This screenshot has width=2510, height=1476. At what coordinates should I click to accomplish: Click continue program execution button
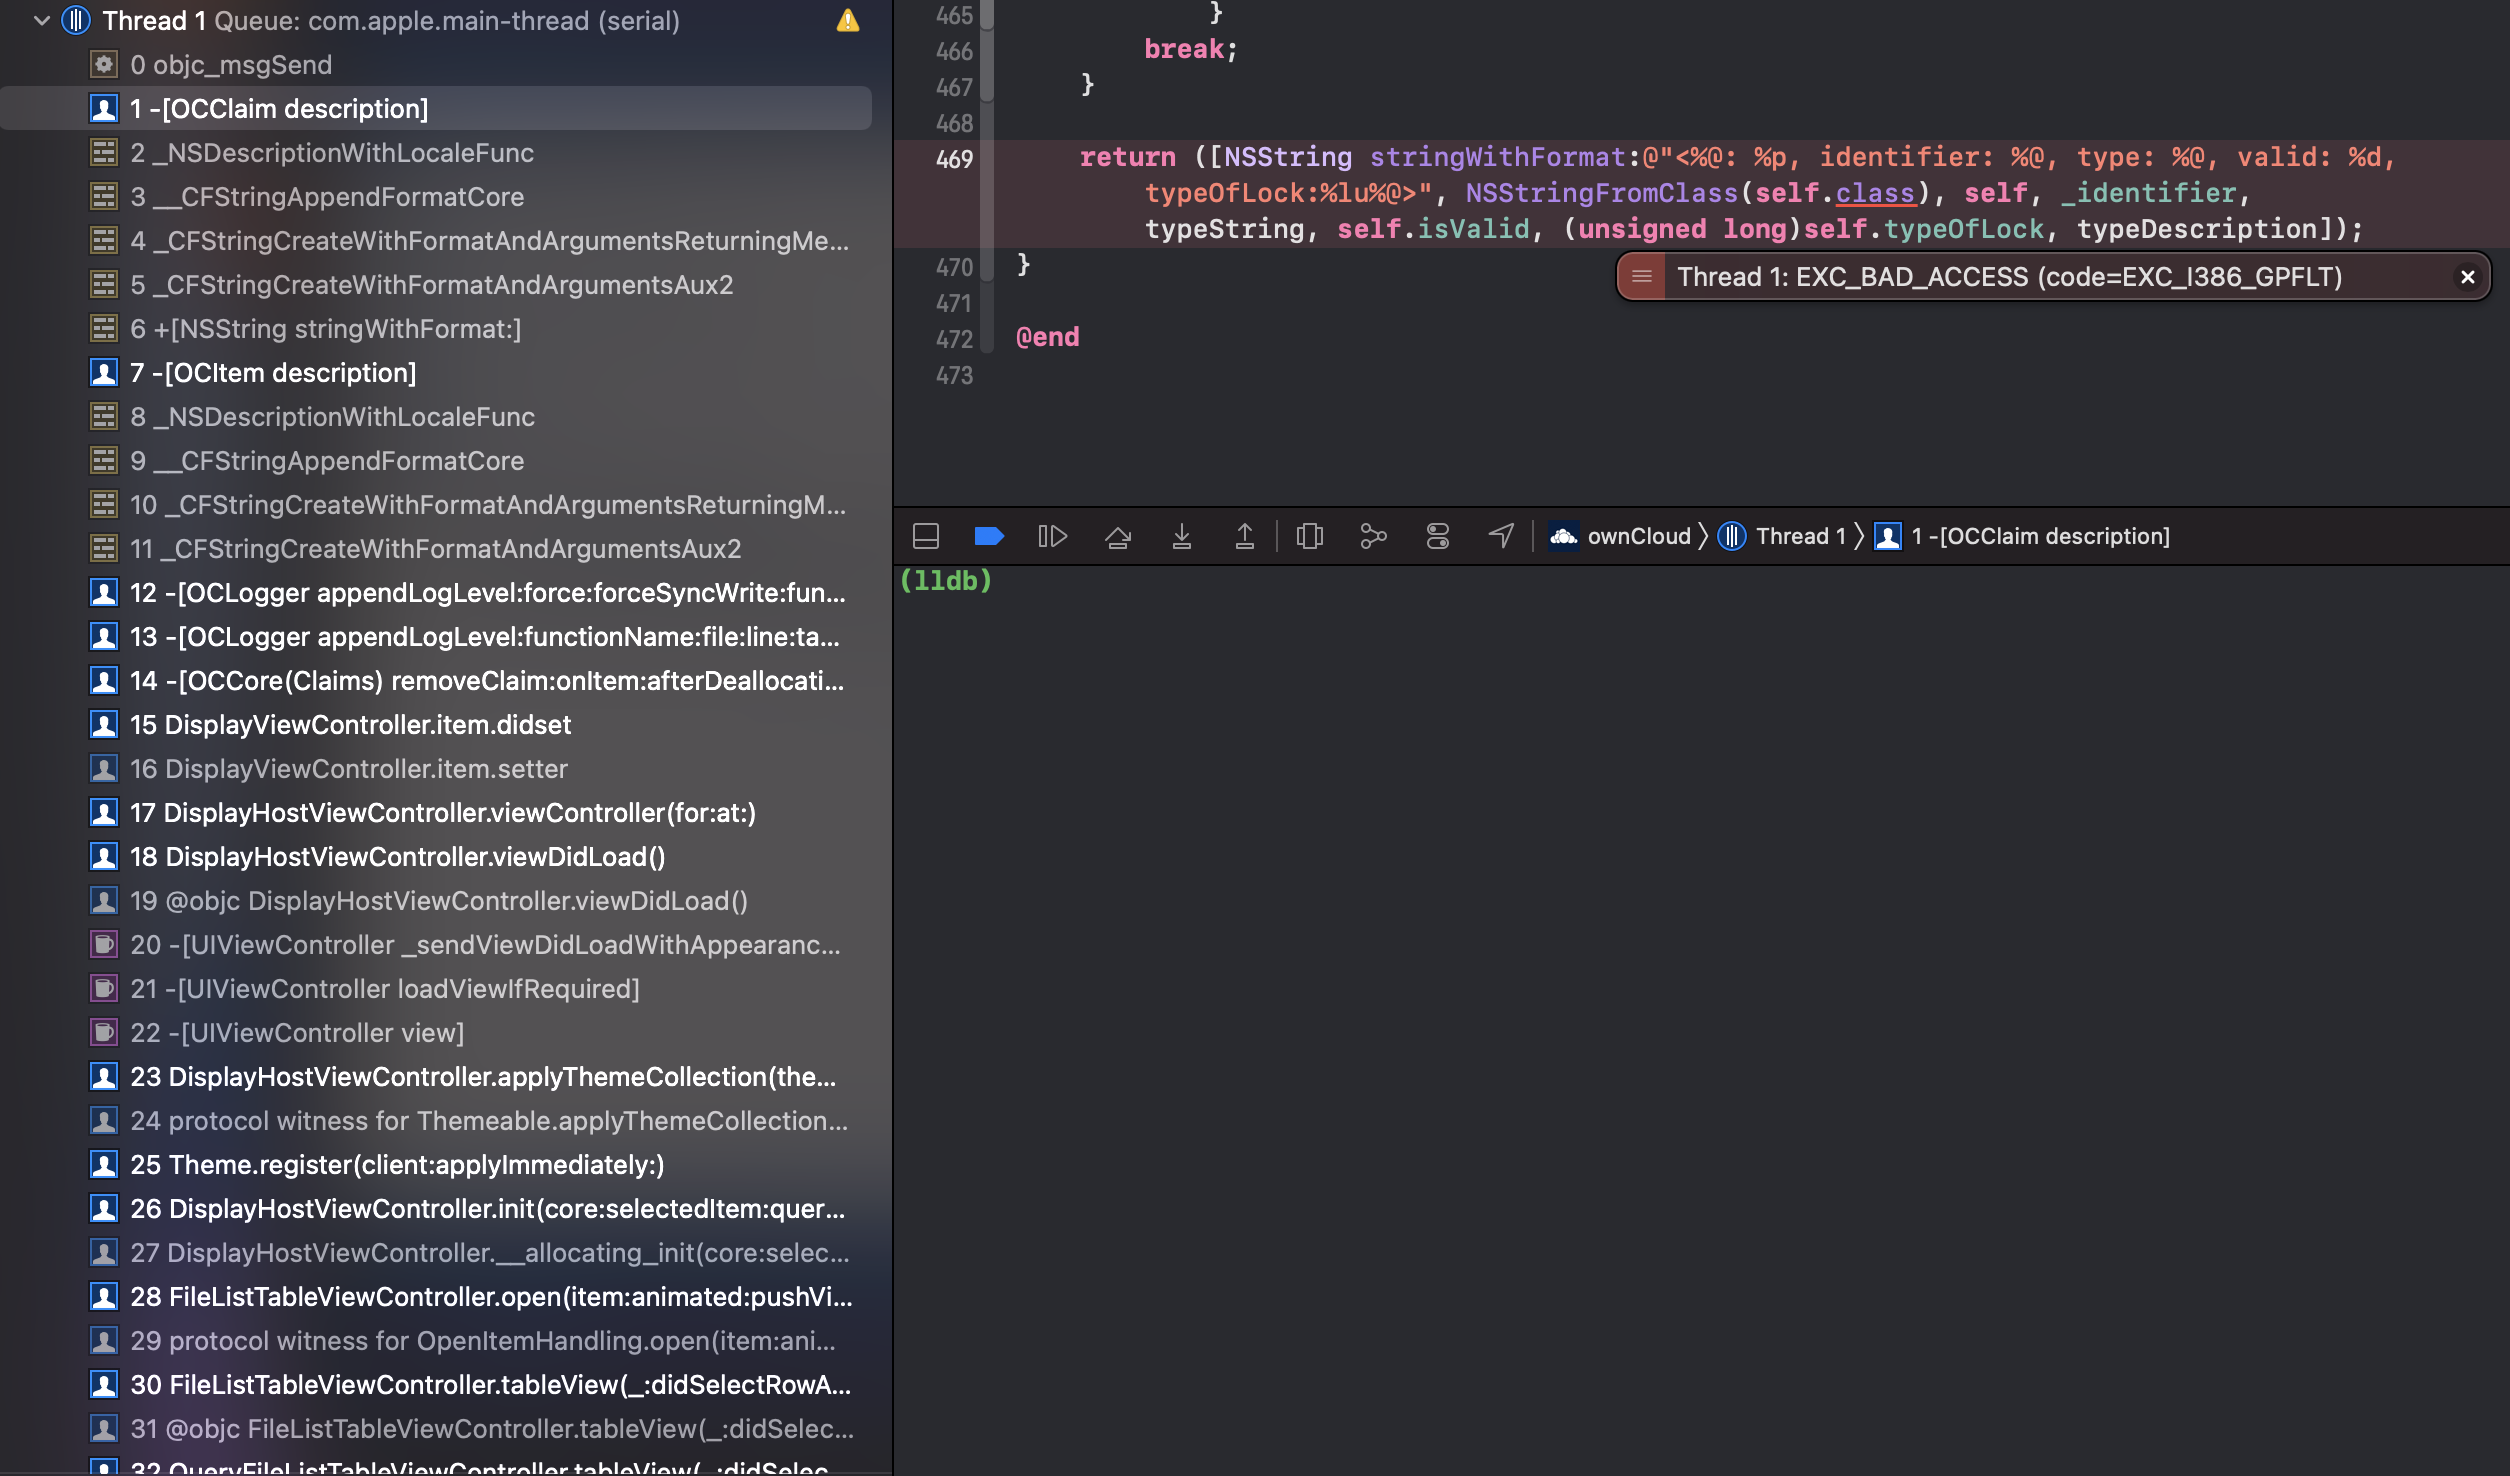point(1053,537)
